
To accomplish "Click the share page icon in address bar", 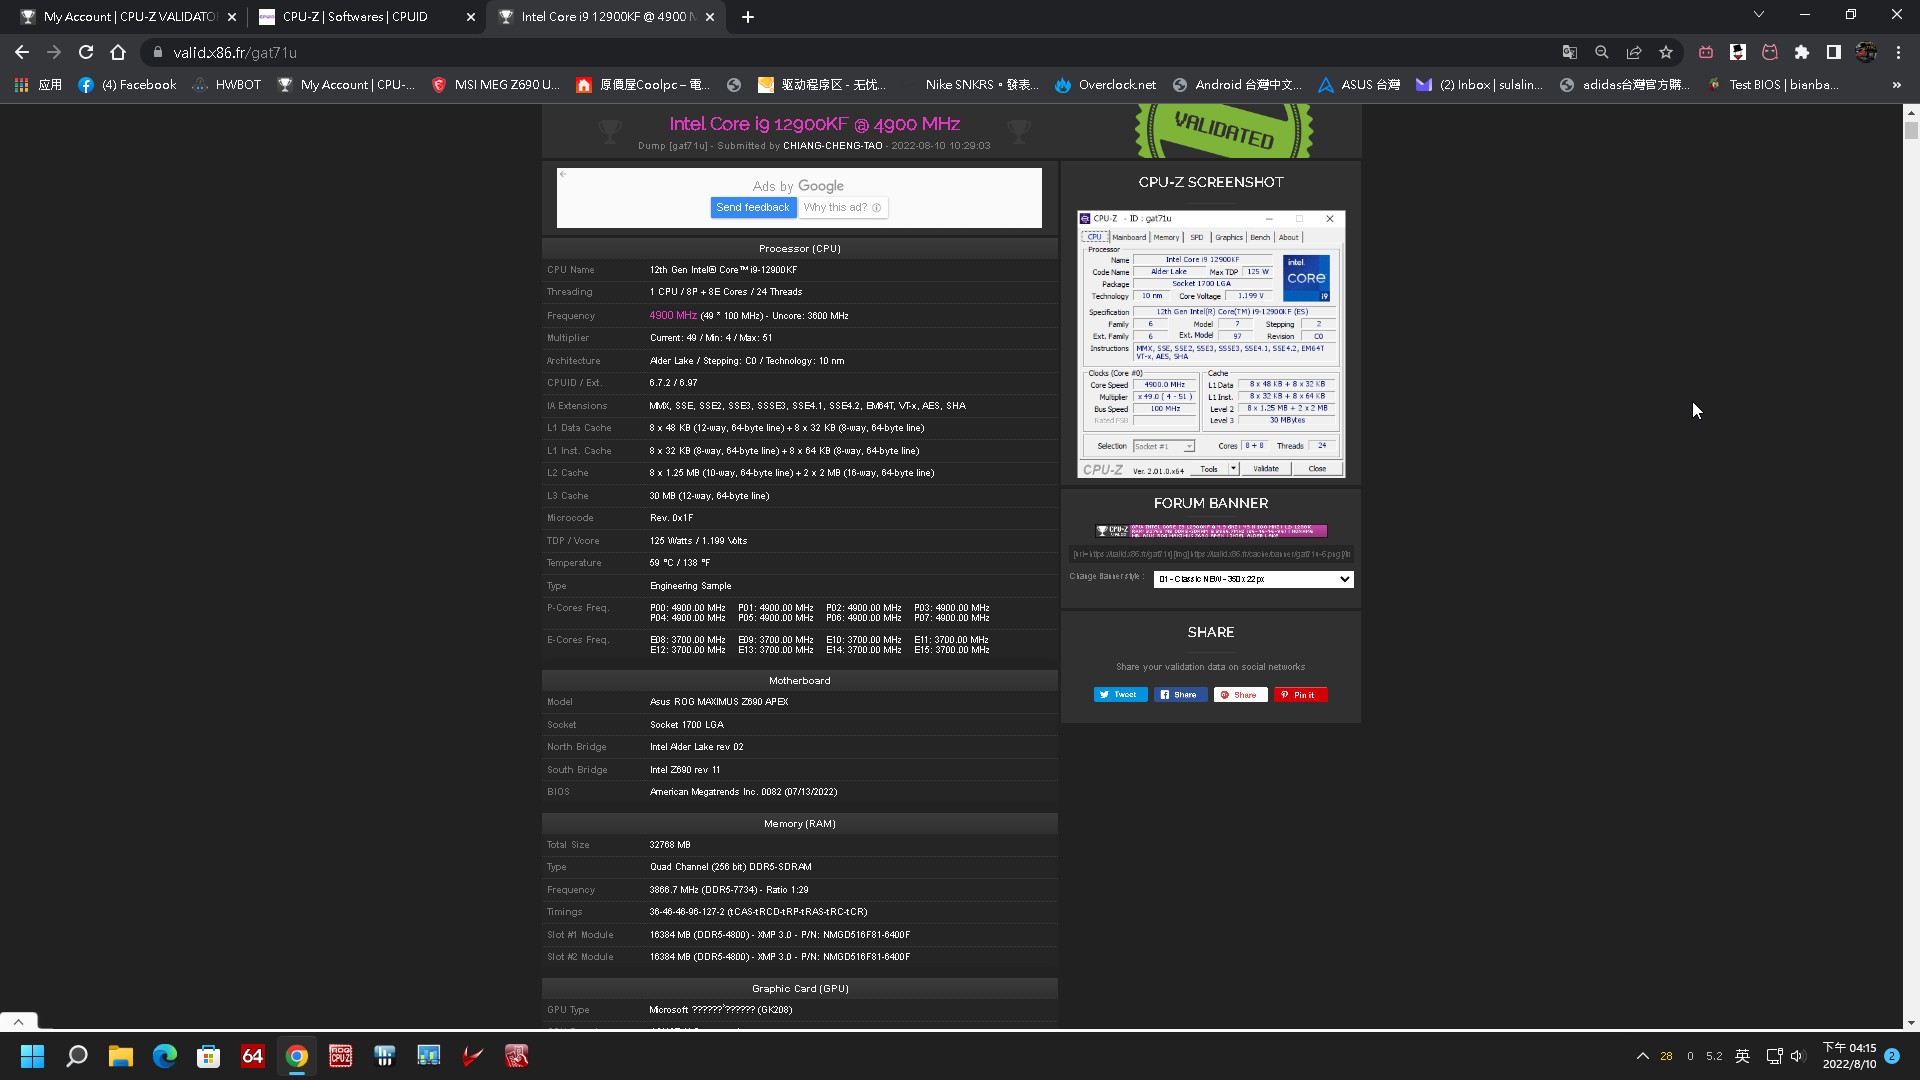I will (x=1634, y=52).
